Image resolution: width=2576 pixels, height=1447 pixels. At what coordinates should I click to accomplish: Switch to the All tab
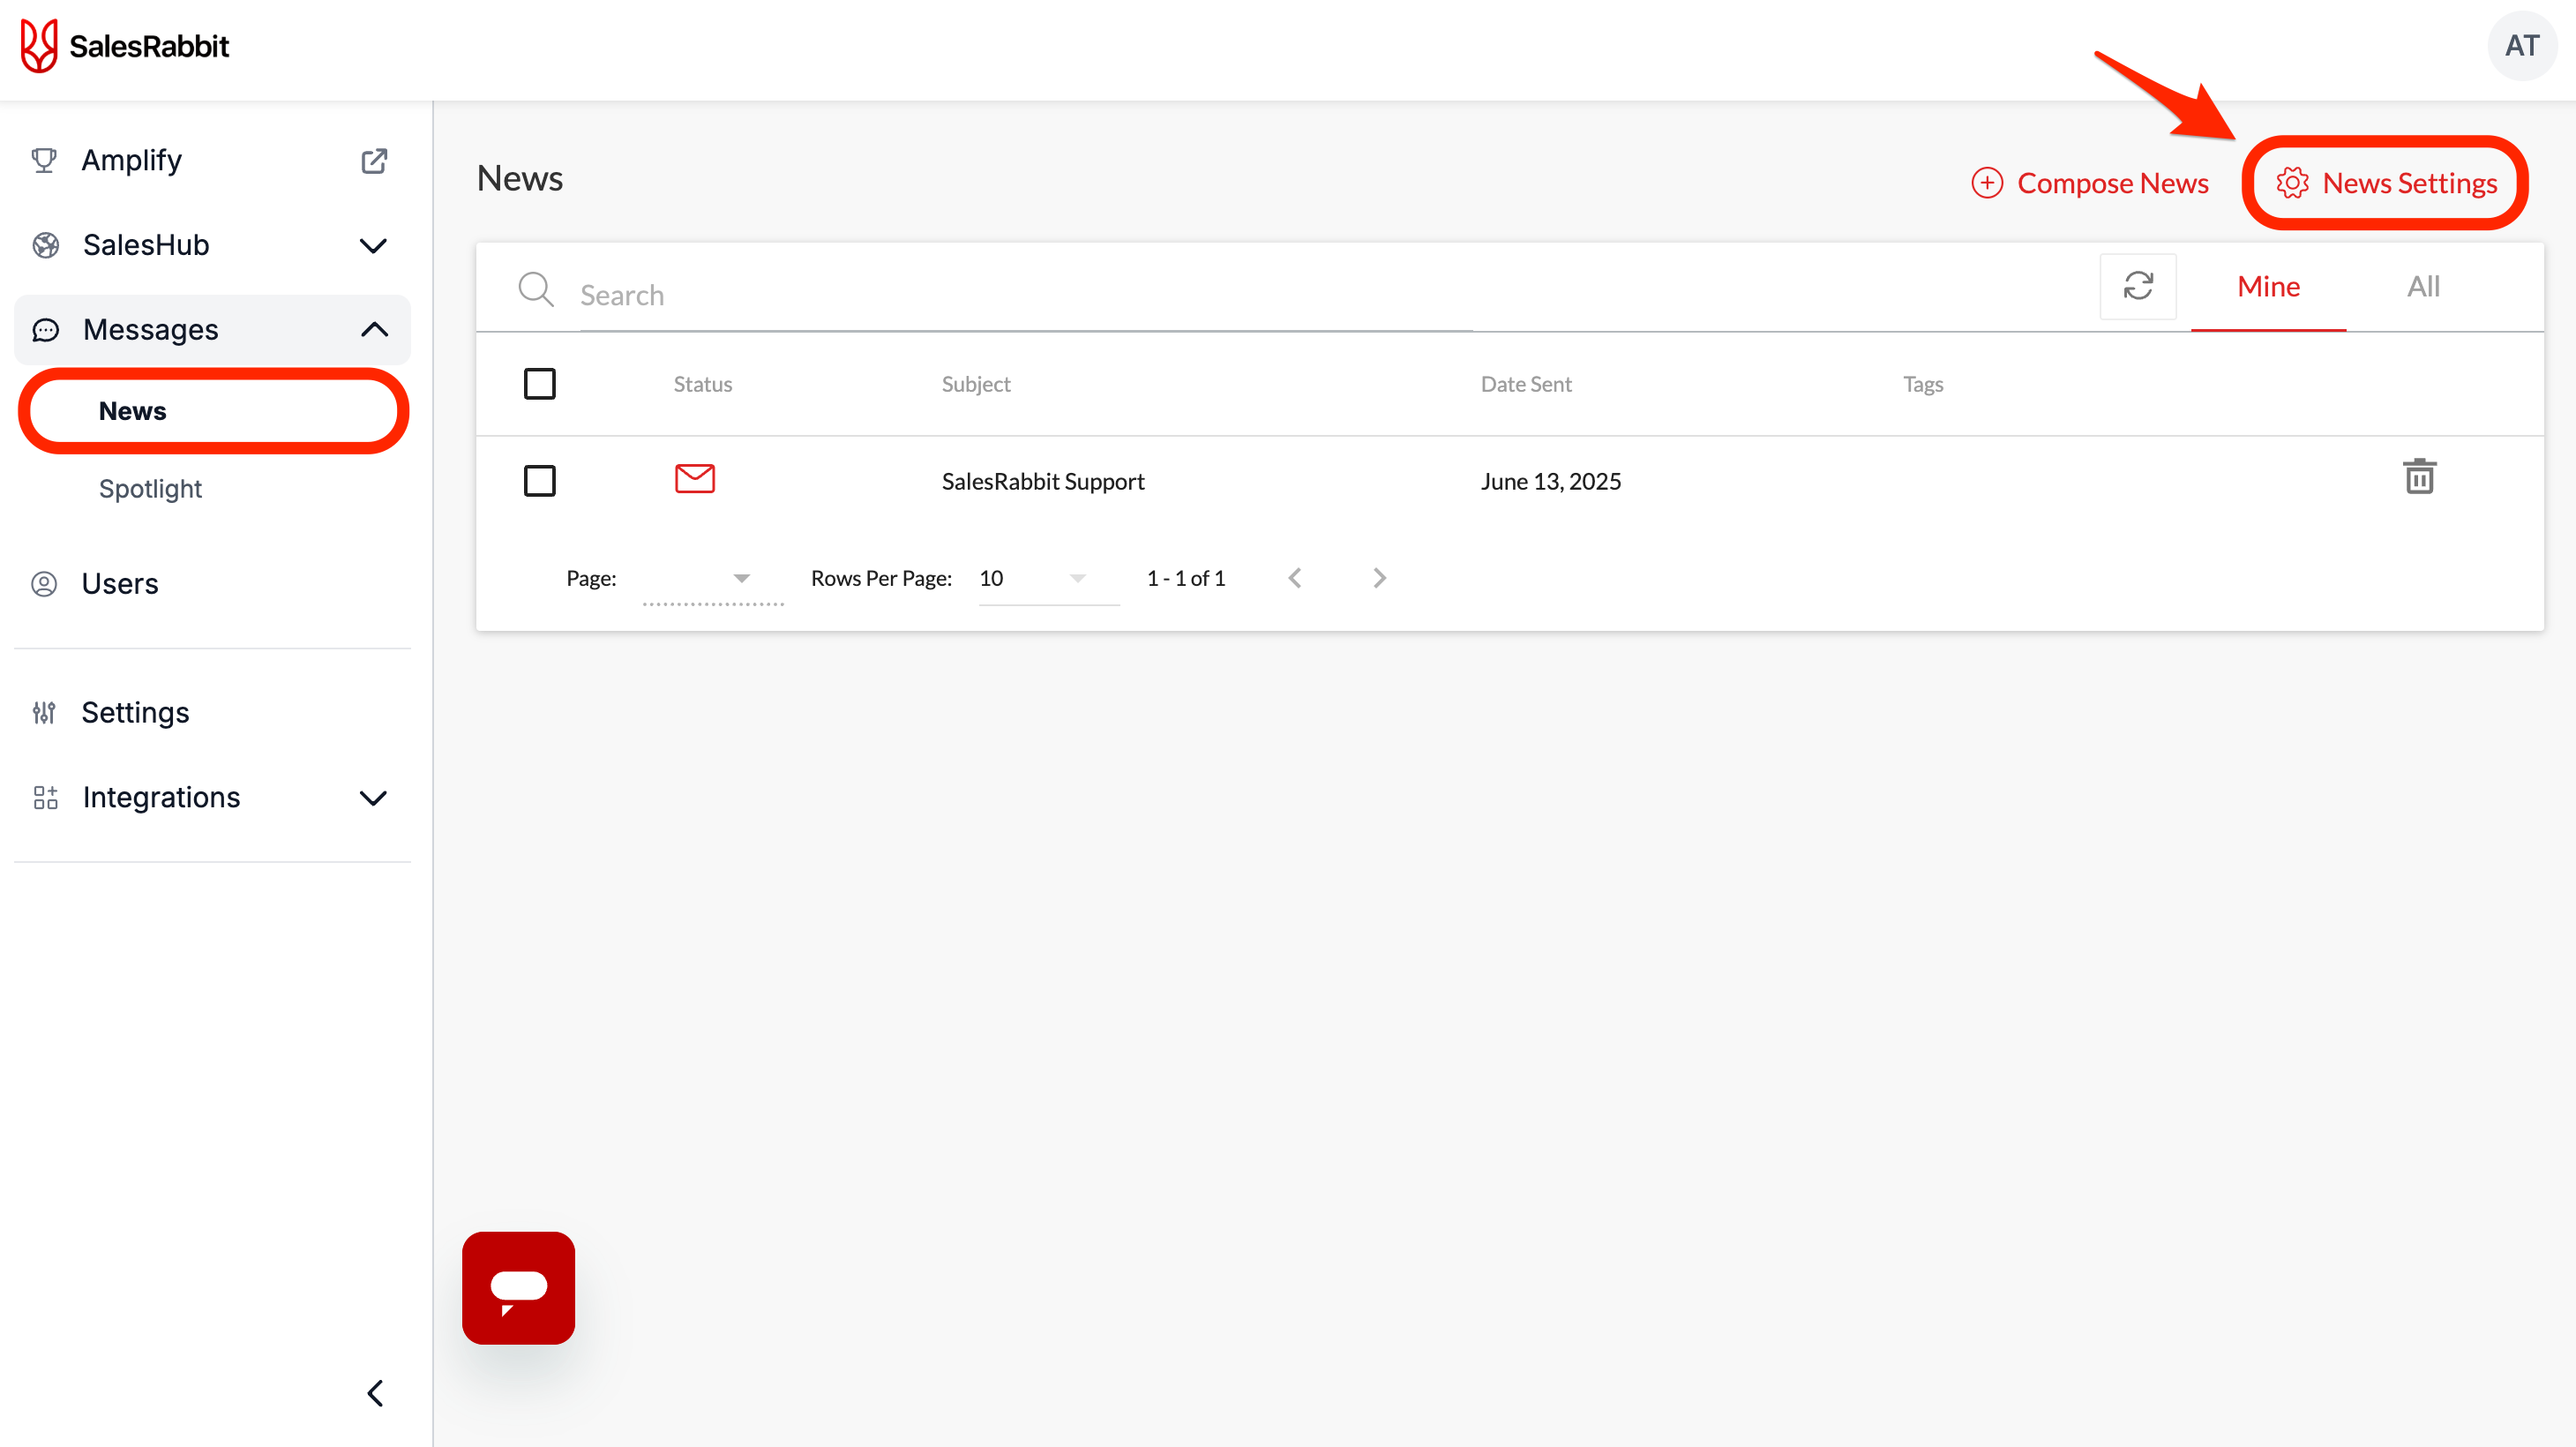[x=2423, y=287]
